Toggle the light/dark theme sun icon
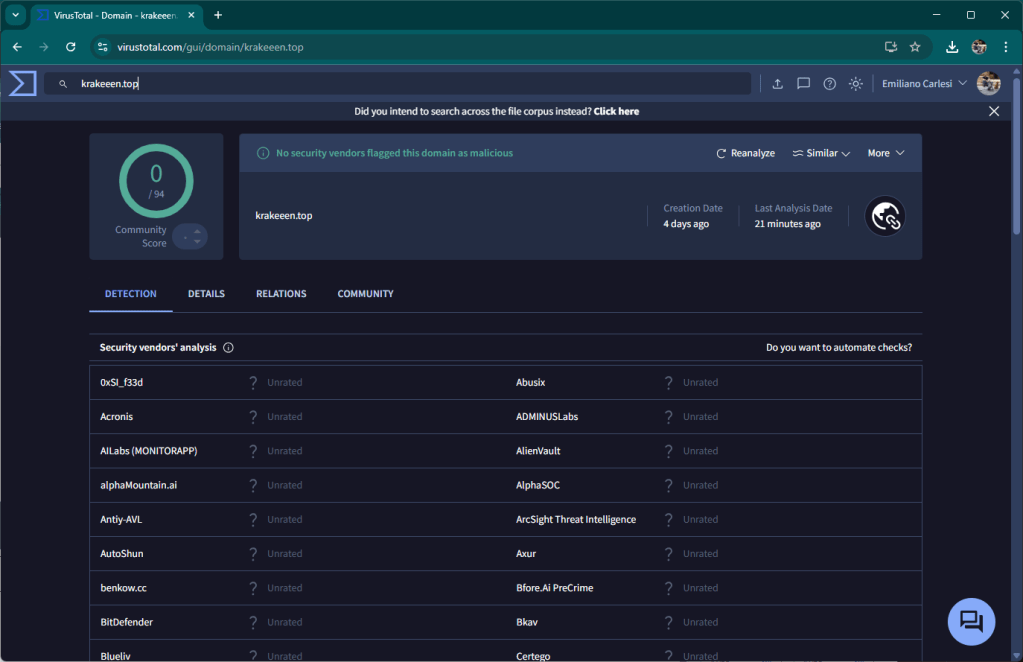1023x662 pixels. pos(855,84)
